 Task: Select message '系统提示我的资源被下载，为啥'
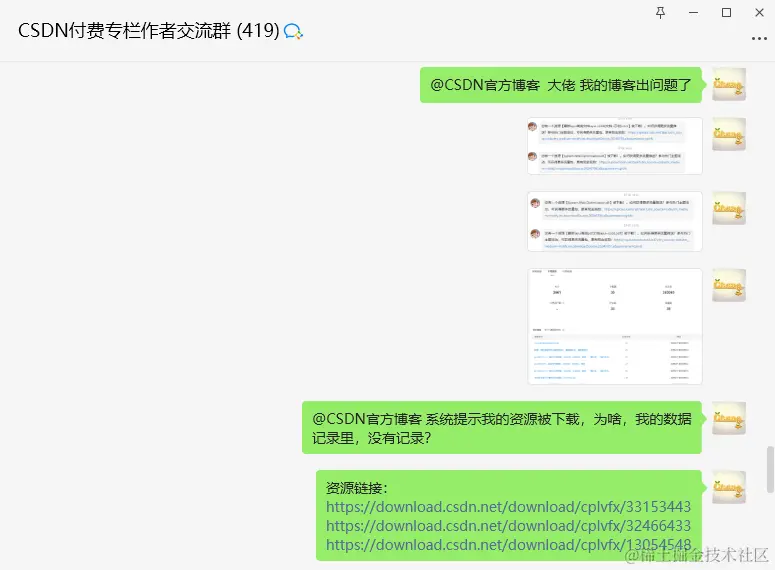tap(502, 428)
